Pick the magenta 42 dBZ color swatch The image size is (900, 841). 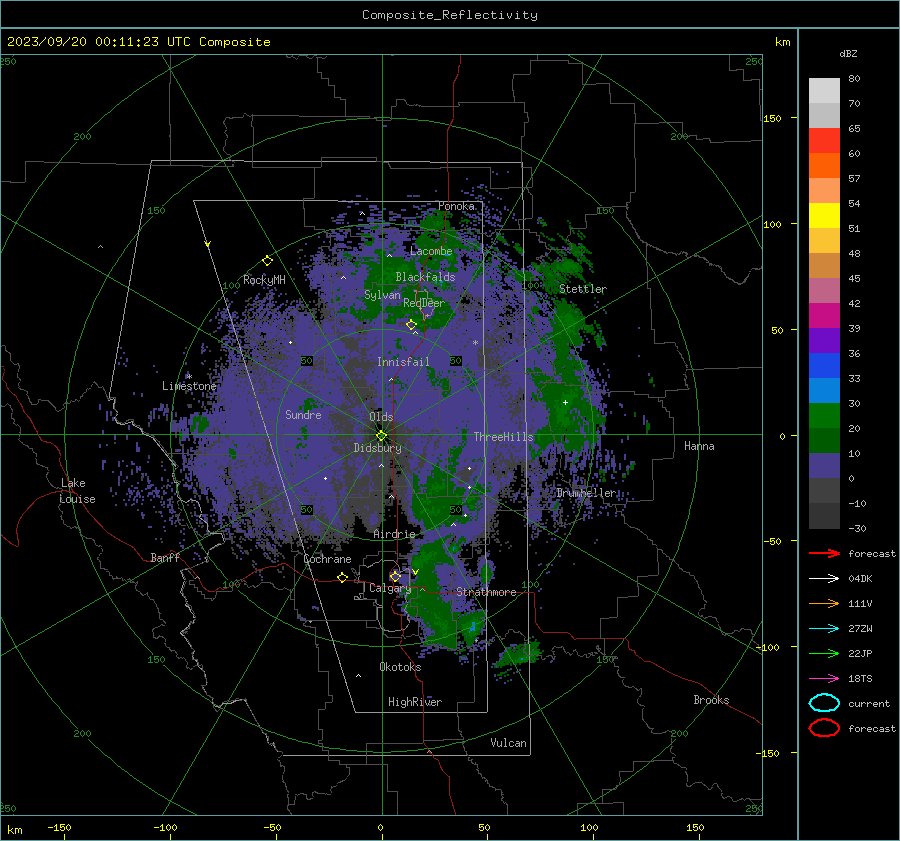coord(824,315)
